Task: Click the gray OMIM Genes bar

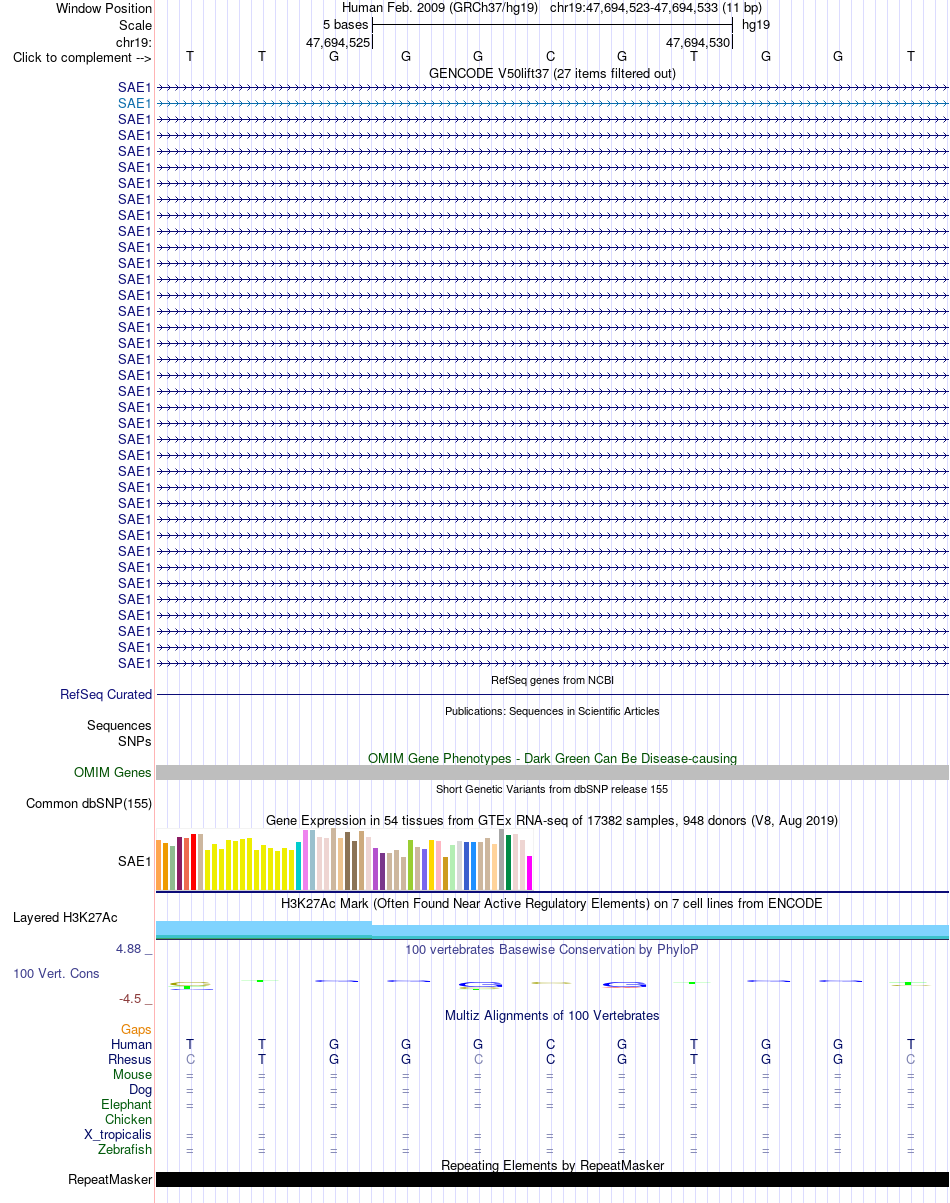Action: [x=552, y=772]
